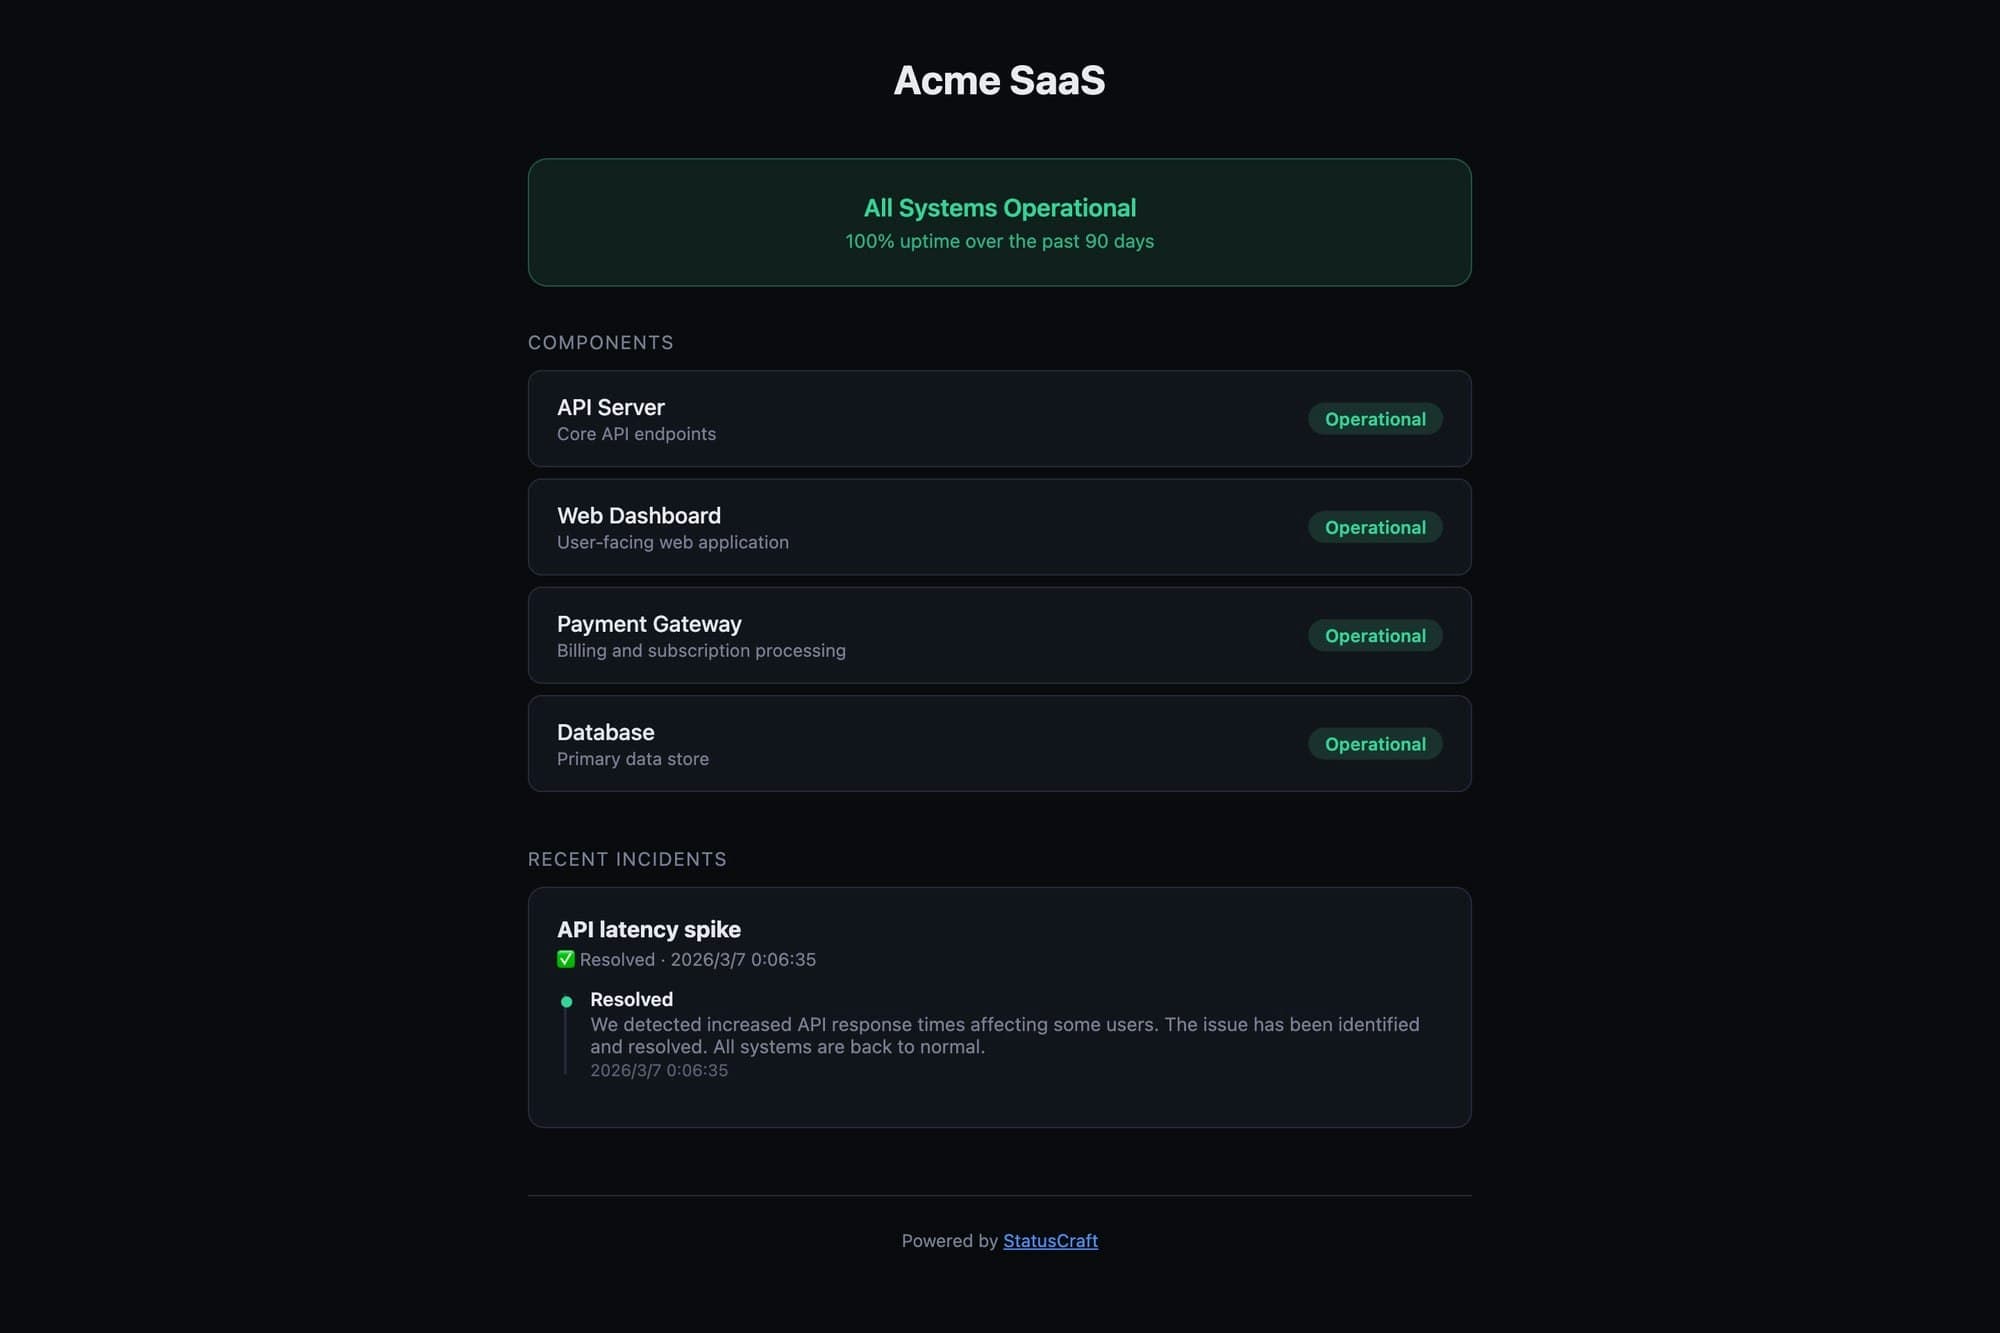Select the Database component row

click(x=1000, y=743)
